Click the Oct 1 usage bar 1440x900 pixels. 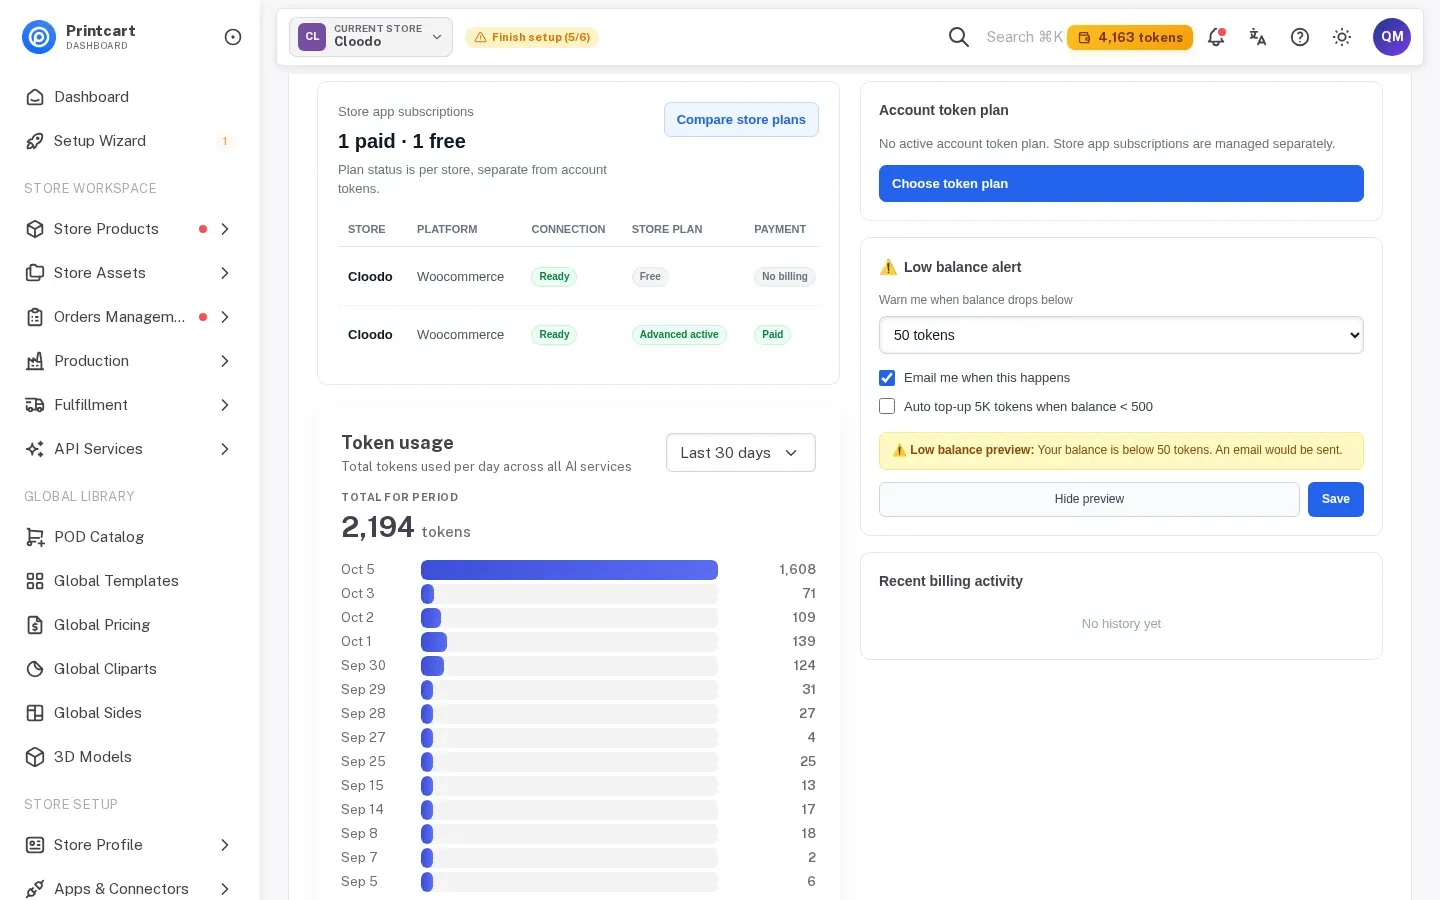pyautogui.click(x=434, y=642)
